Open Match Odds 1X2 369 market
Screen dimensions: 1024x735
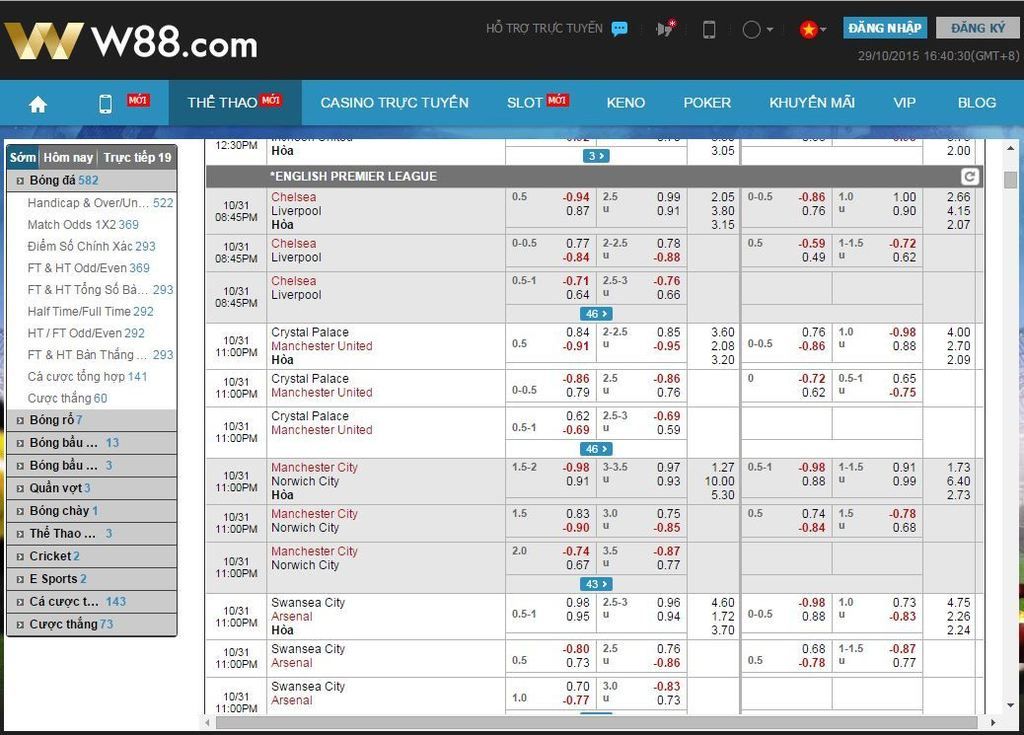tap(83, 225)
